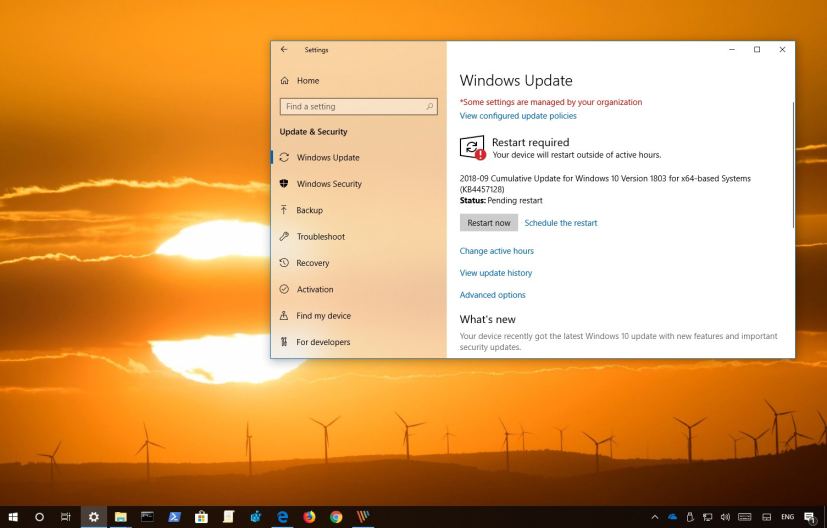Show hidden system tray icons
This screenshot has width=827, height=528.
point(655,517)
